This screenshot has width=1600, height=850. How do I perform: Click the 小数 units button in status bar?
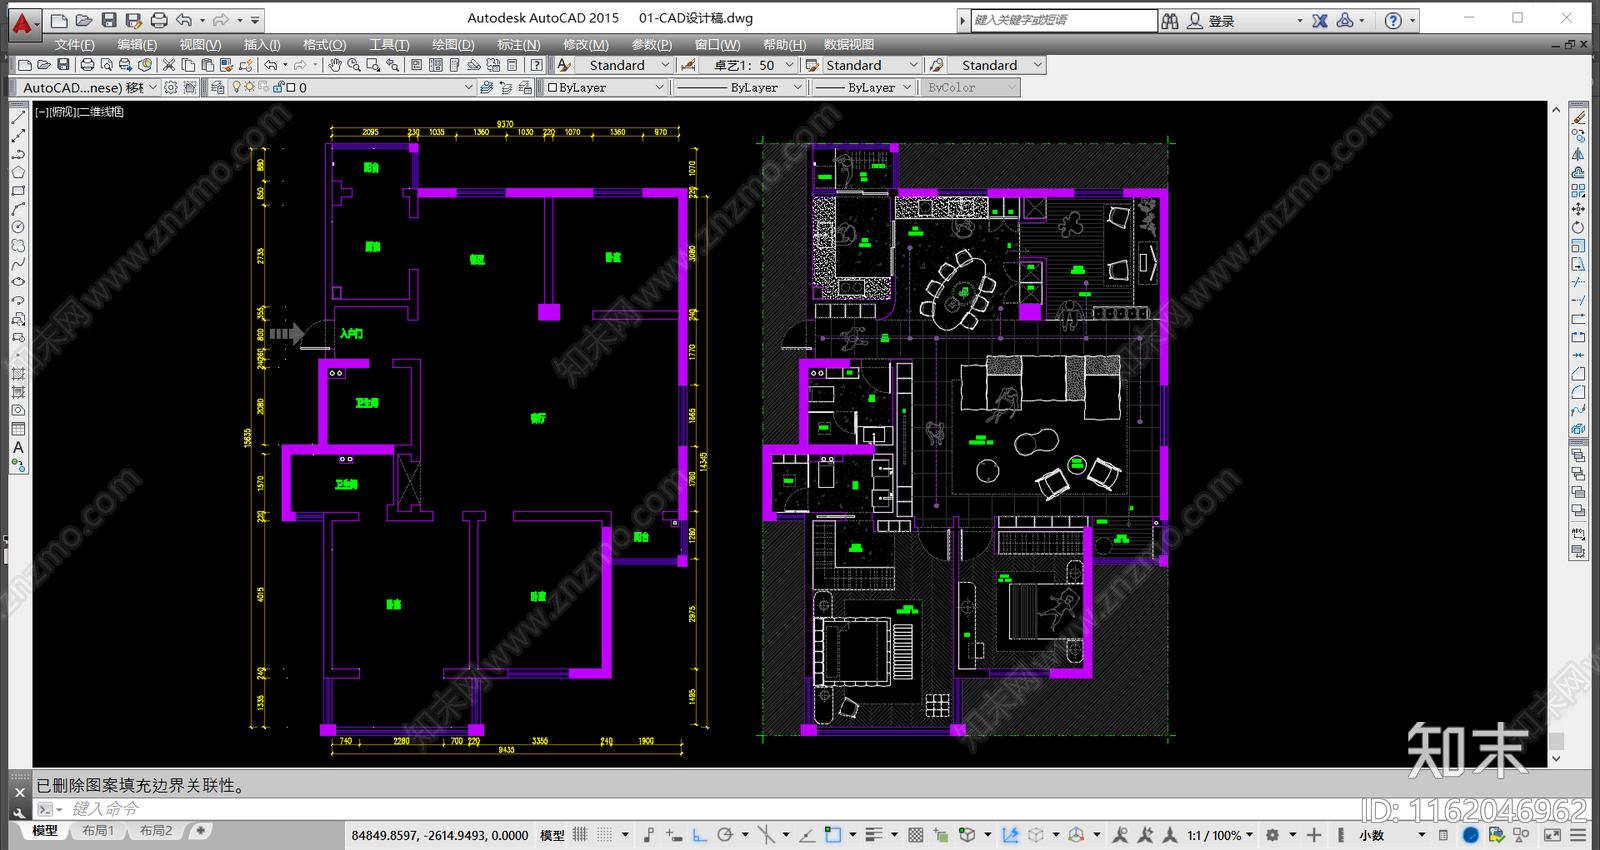click(1372, 835)
